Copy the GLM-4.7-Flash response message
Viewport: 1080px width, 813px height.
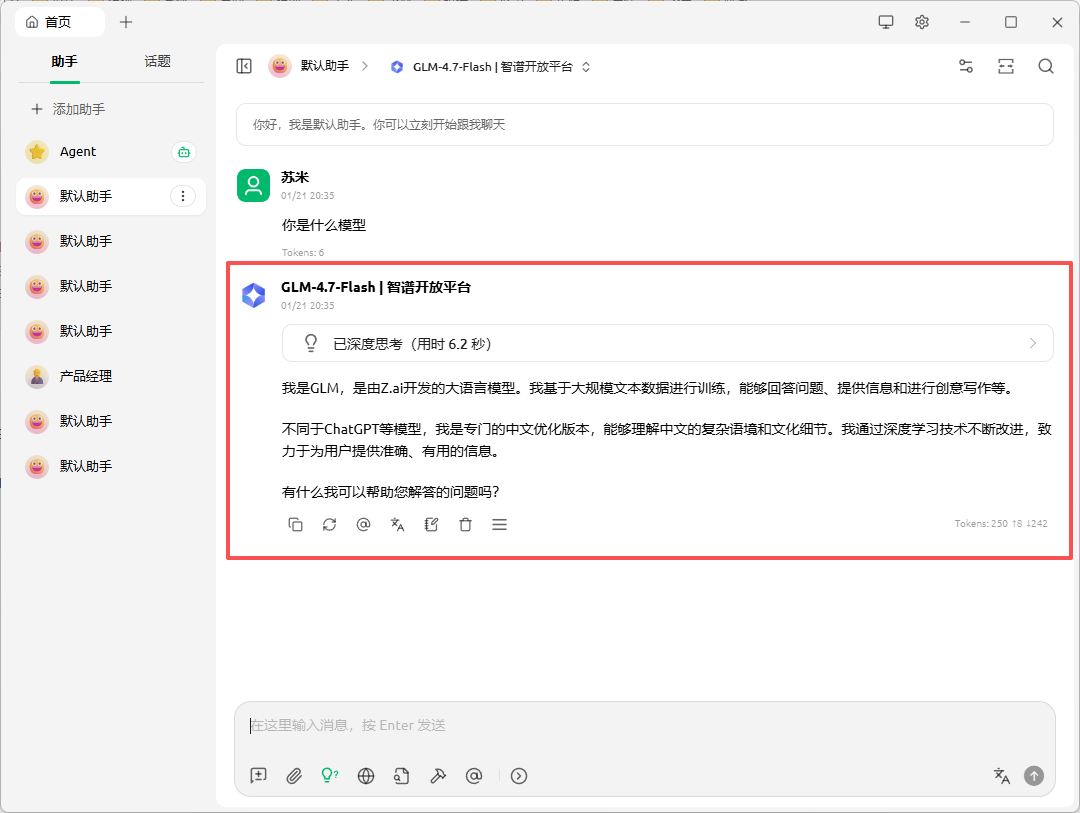[296, 524]
